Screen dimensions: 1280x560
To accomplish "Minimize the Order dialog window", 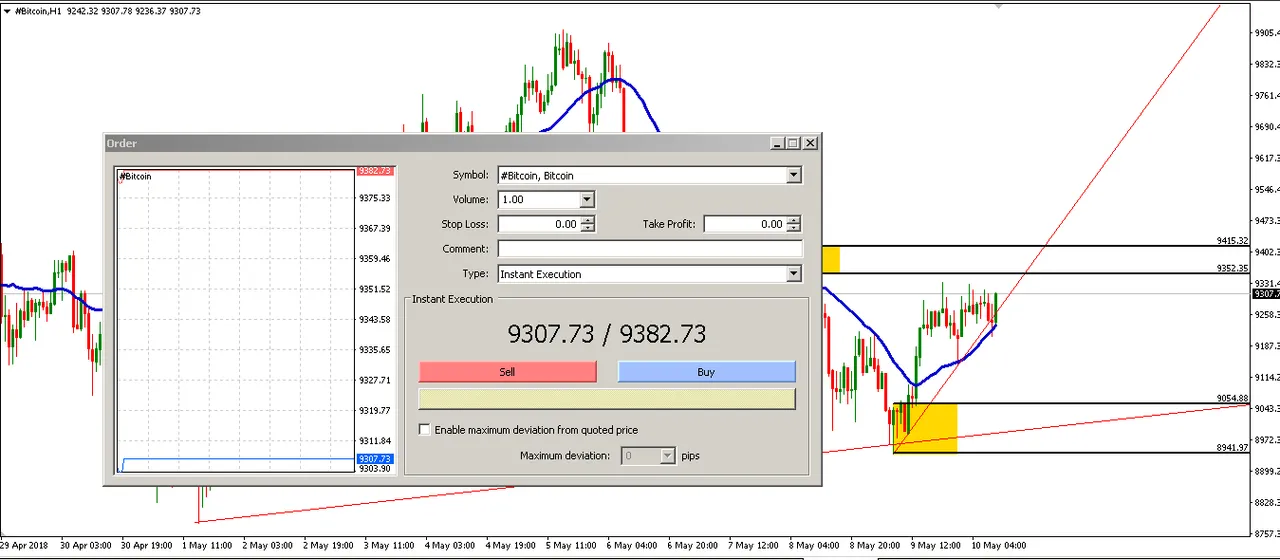I will (x=777, y=143).
